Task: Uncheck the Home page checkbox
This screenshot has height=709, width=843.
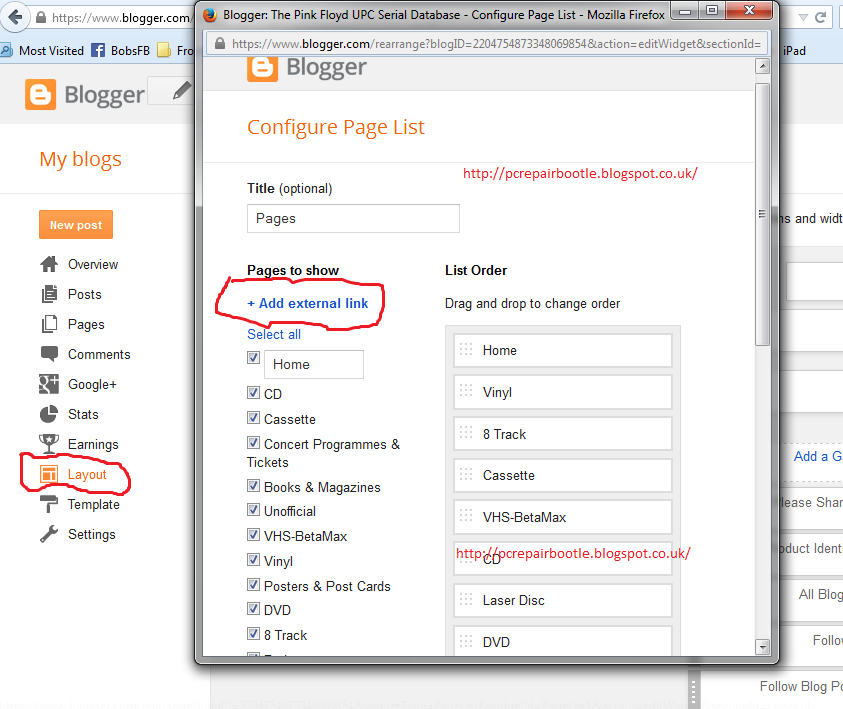Action: pos(253,357)
